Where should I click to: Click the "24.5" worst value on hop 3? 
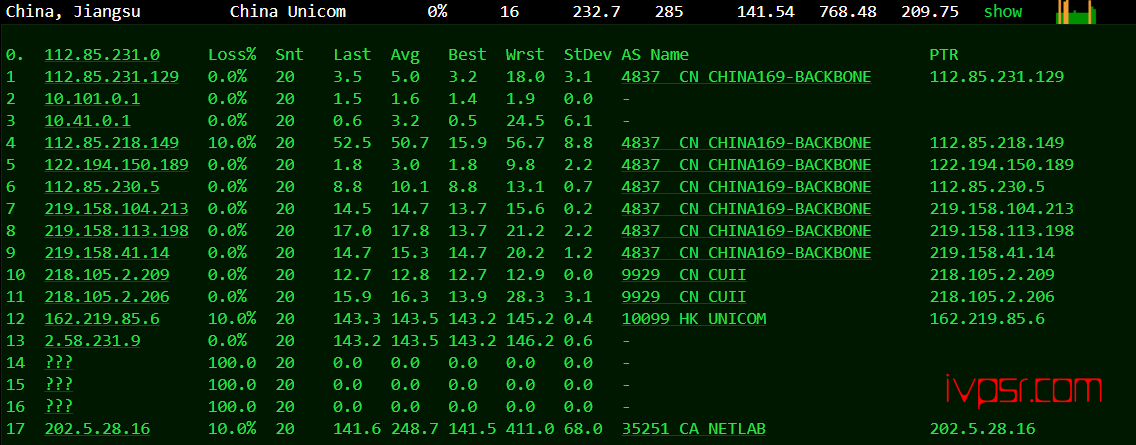(525, 121)
